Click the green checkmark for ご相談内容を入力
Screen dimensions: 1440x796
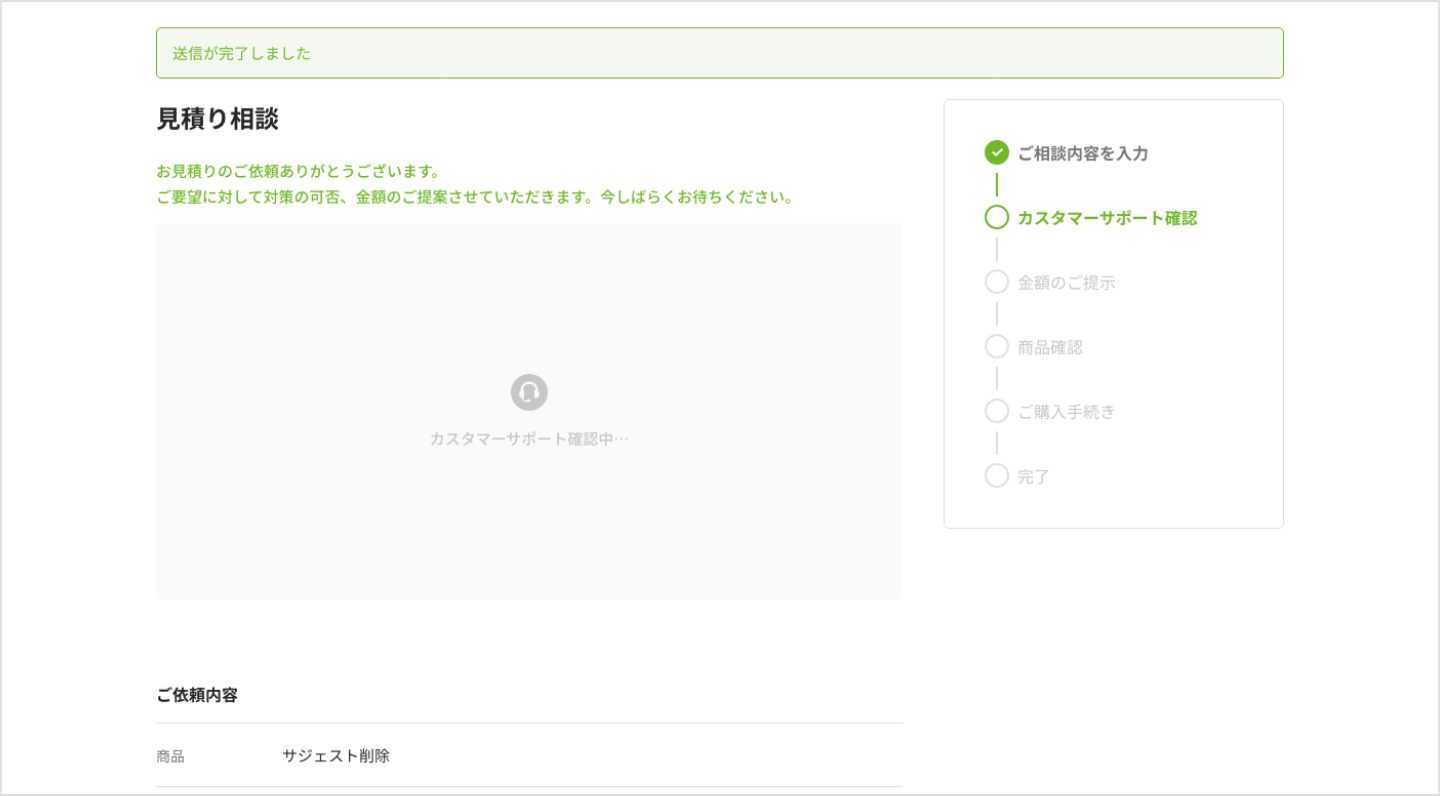[996, 153]
